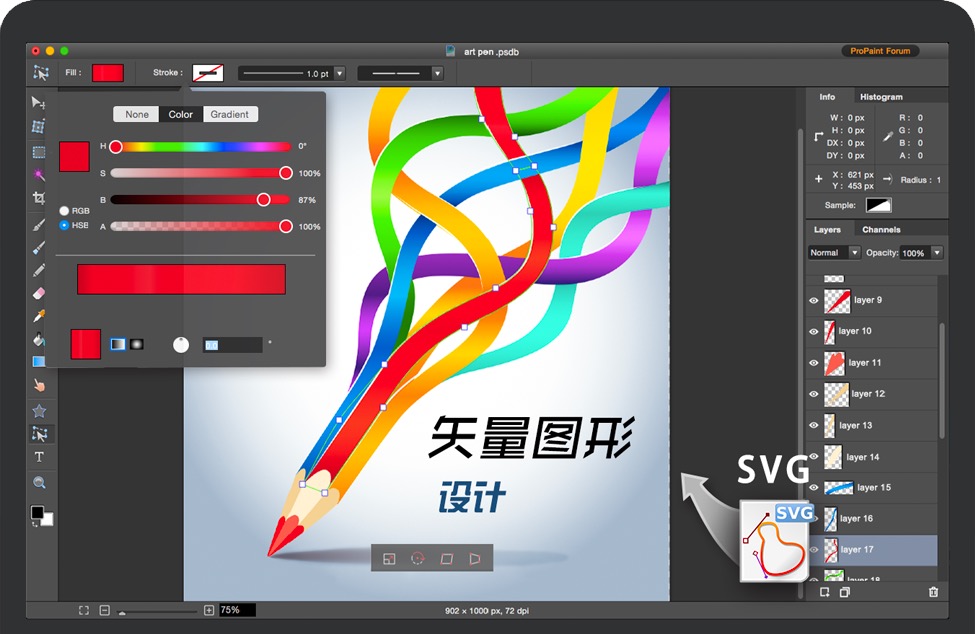Open the Info panel tab

827,97
